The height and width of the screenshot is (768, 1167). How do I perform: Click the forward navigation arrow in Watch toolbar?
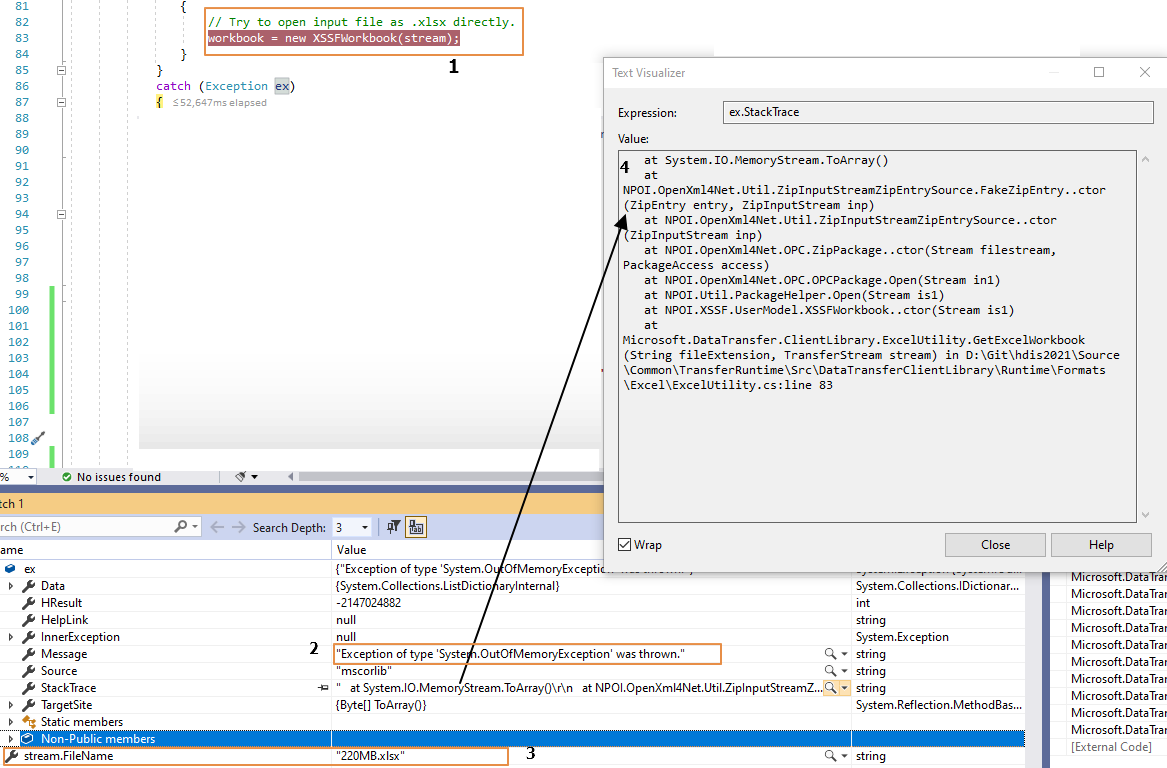coord(238,526)
